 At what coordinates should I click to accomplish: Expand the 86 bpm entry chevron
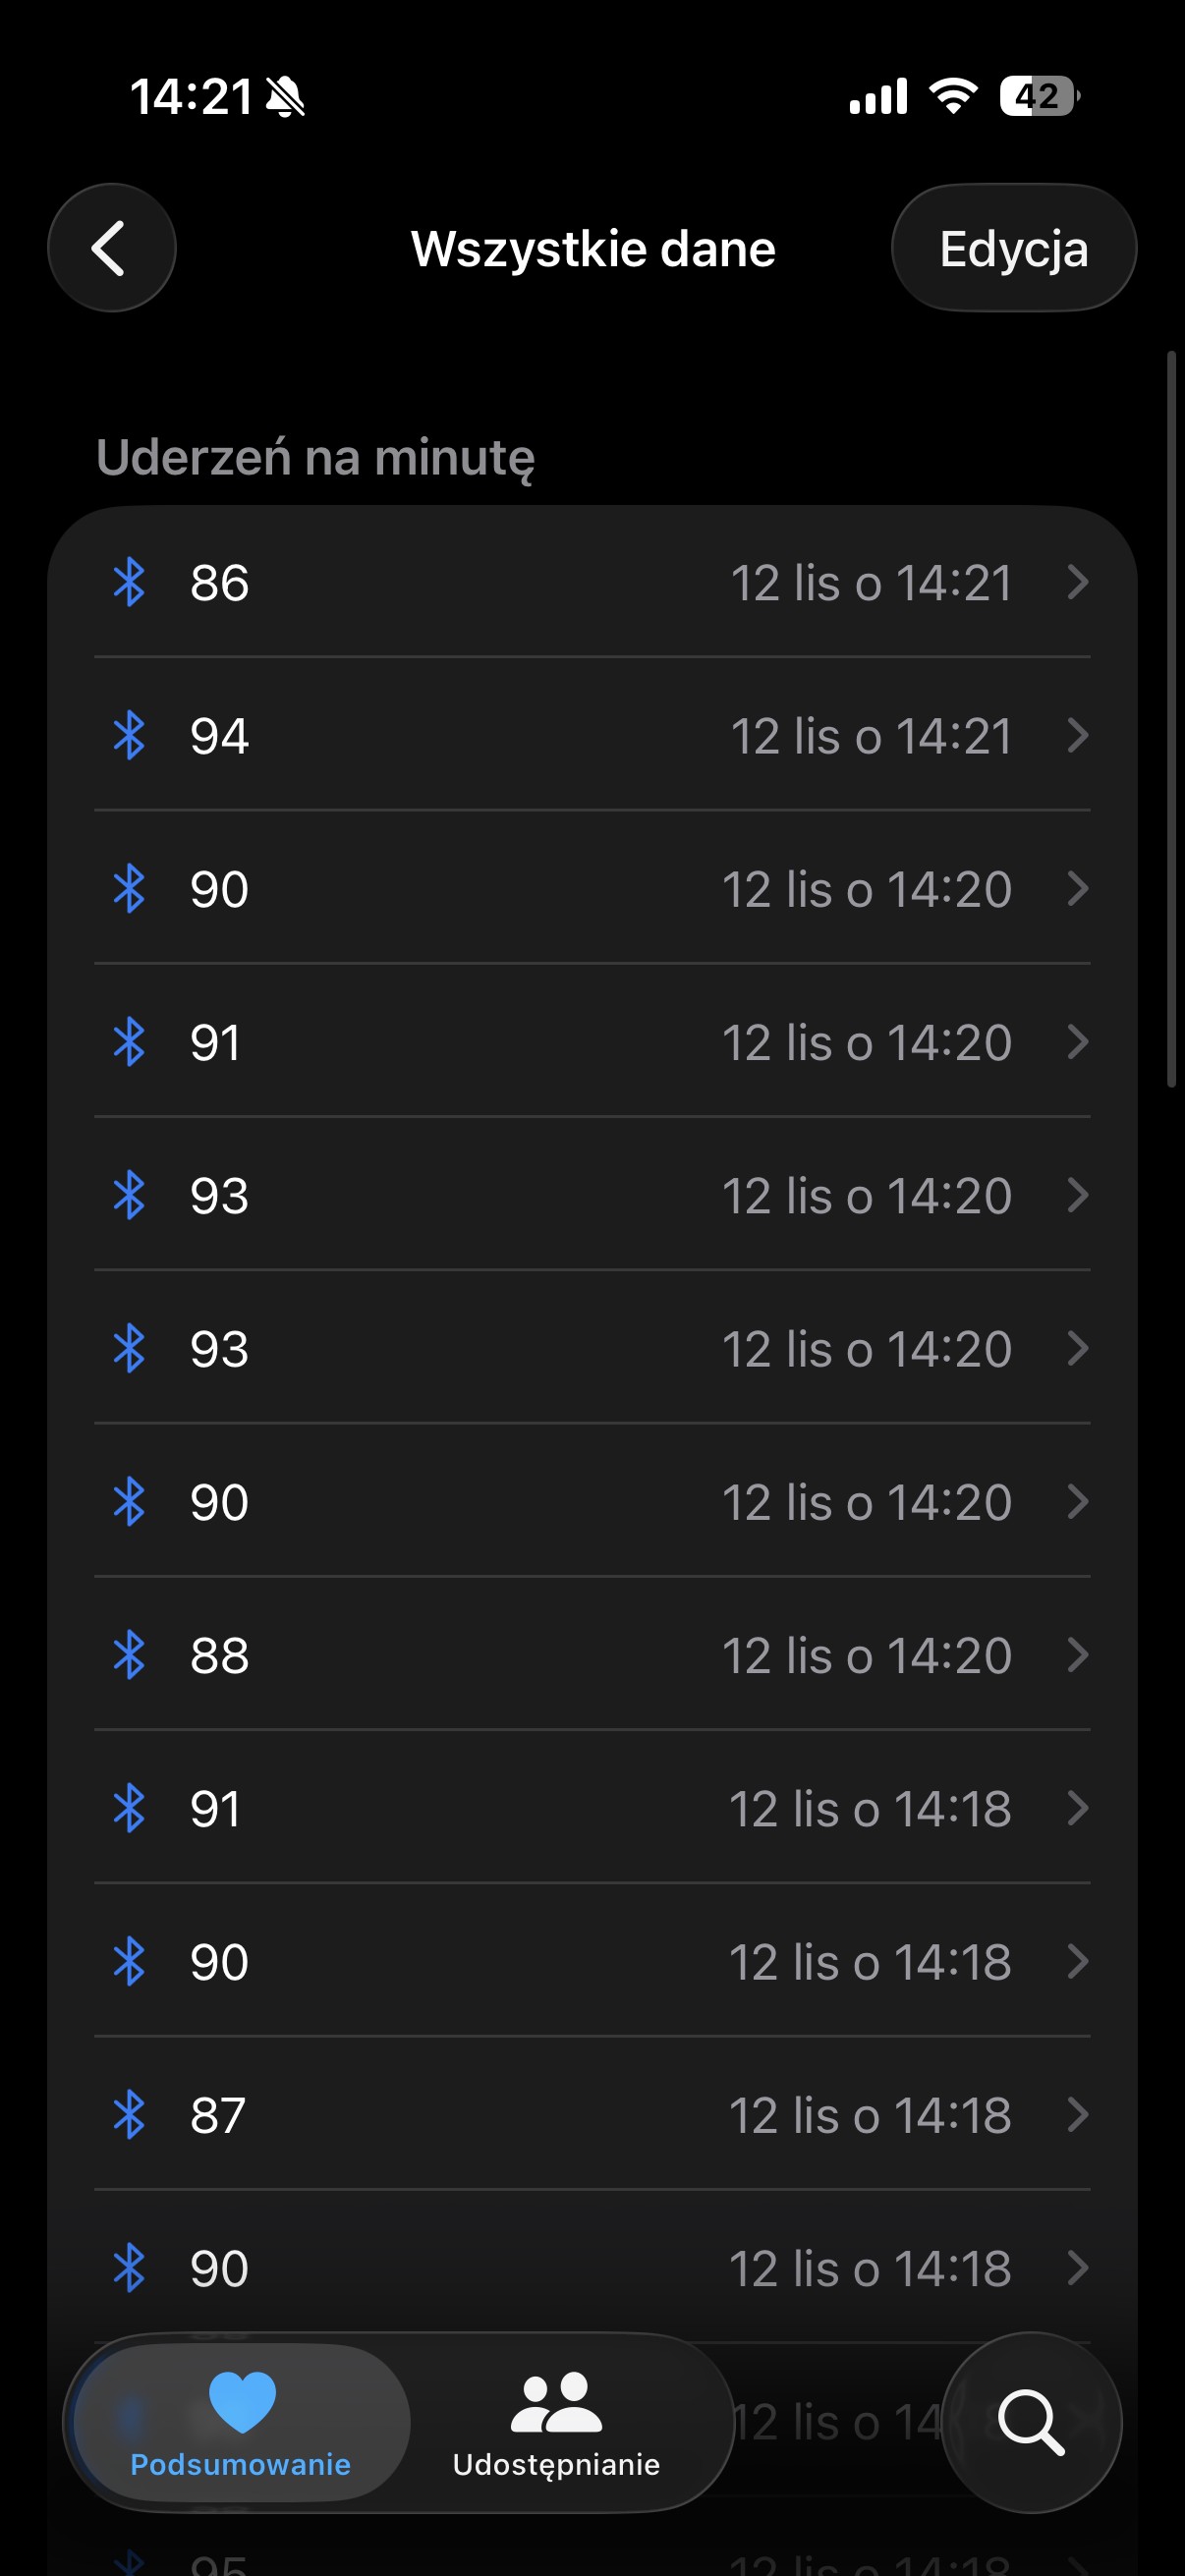[x=1077, y=582]
